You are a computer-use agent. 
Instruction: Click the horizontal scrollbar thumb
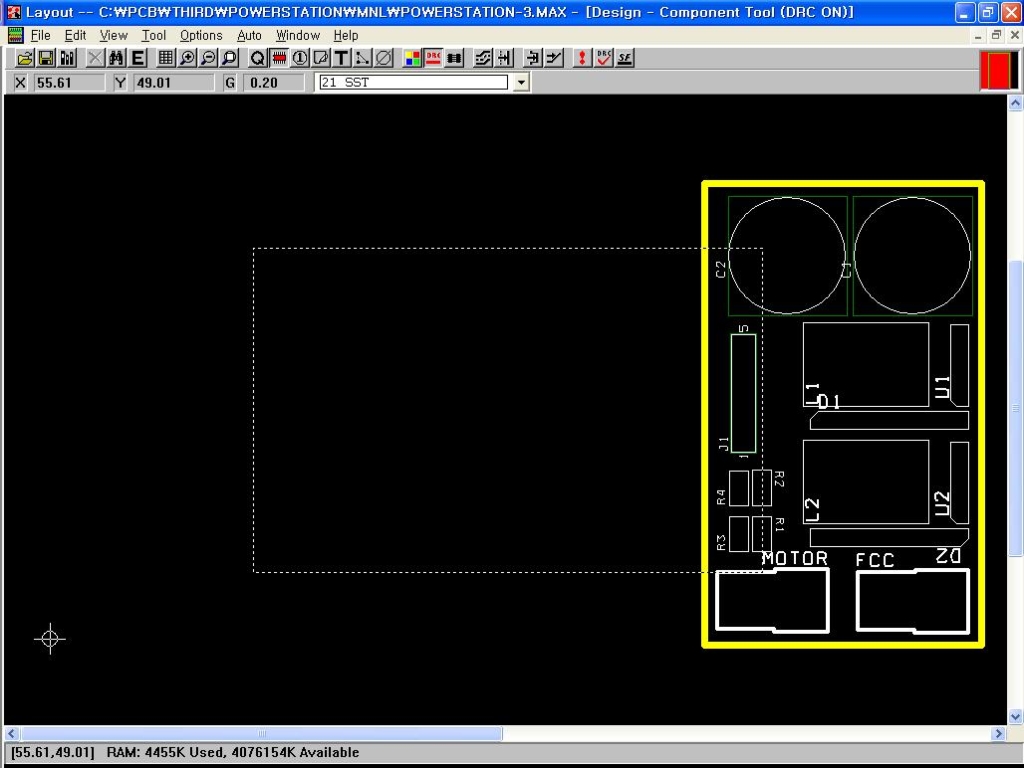[261, 733]
